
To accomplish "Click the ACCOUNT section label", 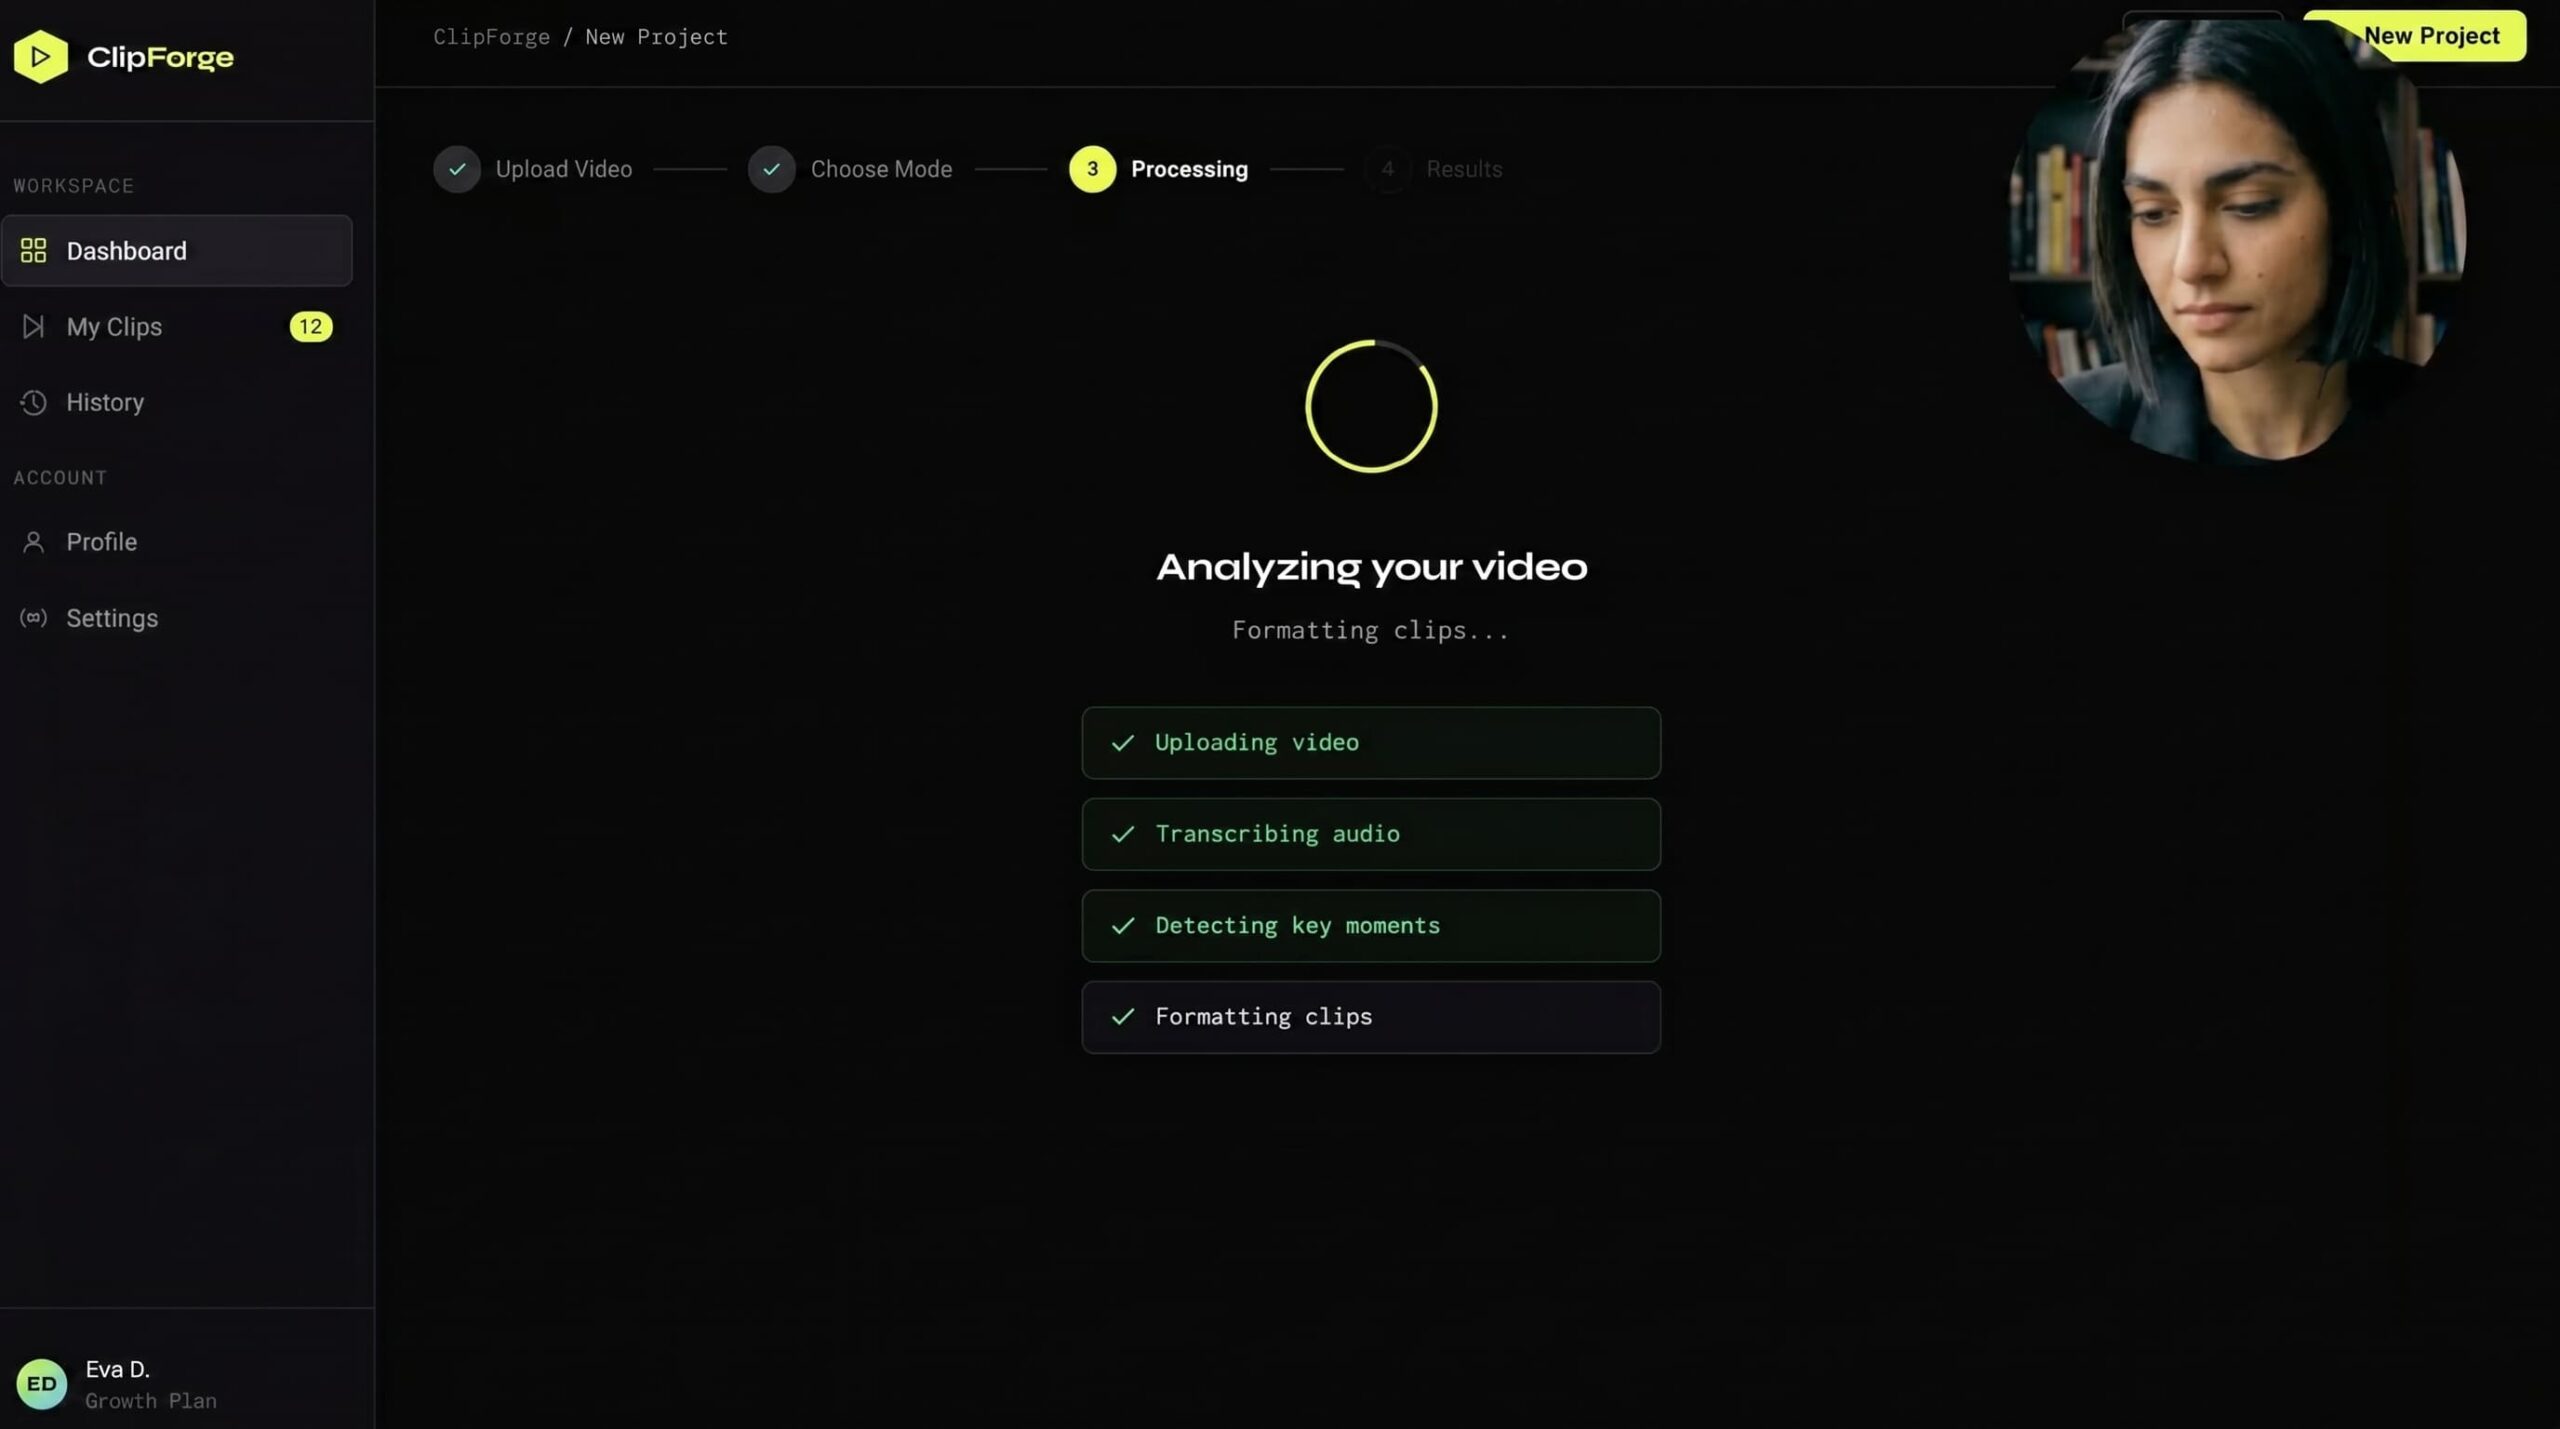I will (60, 478).
